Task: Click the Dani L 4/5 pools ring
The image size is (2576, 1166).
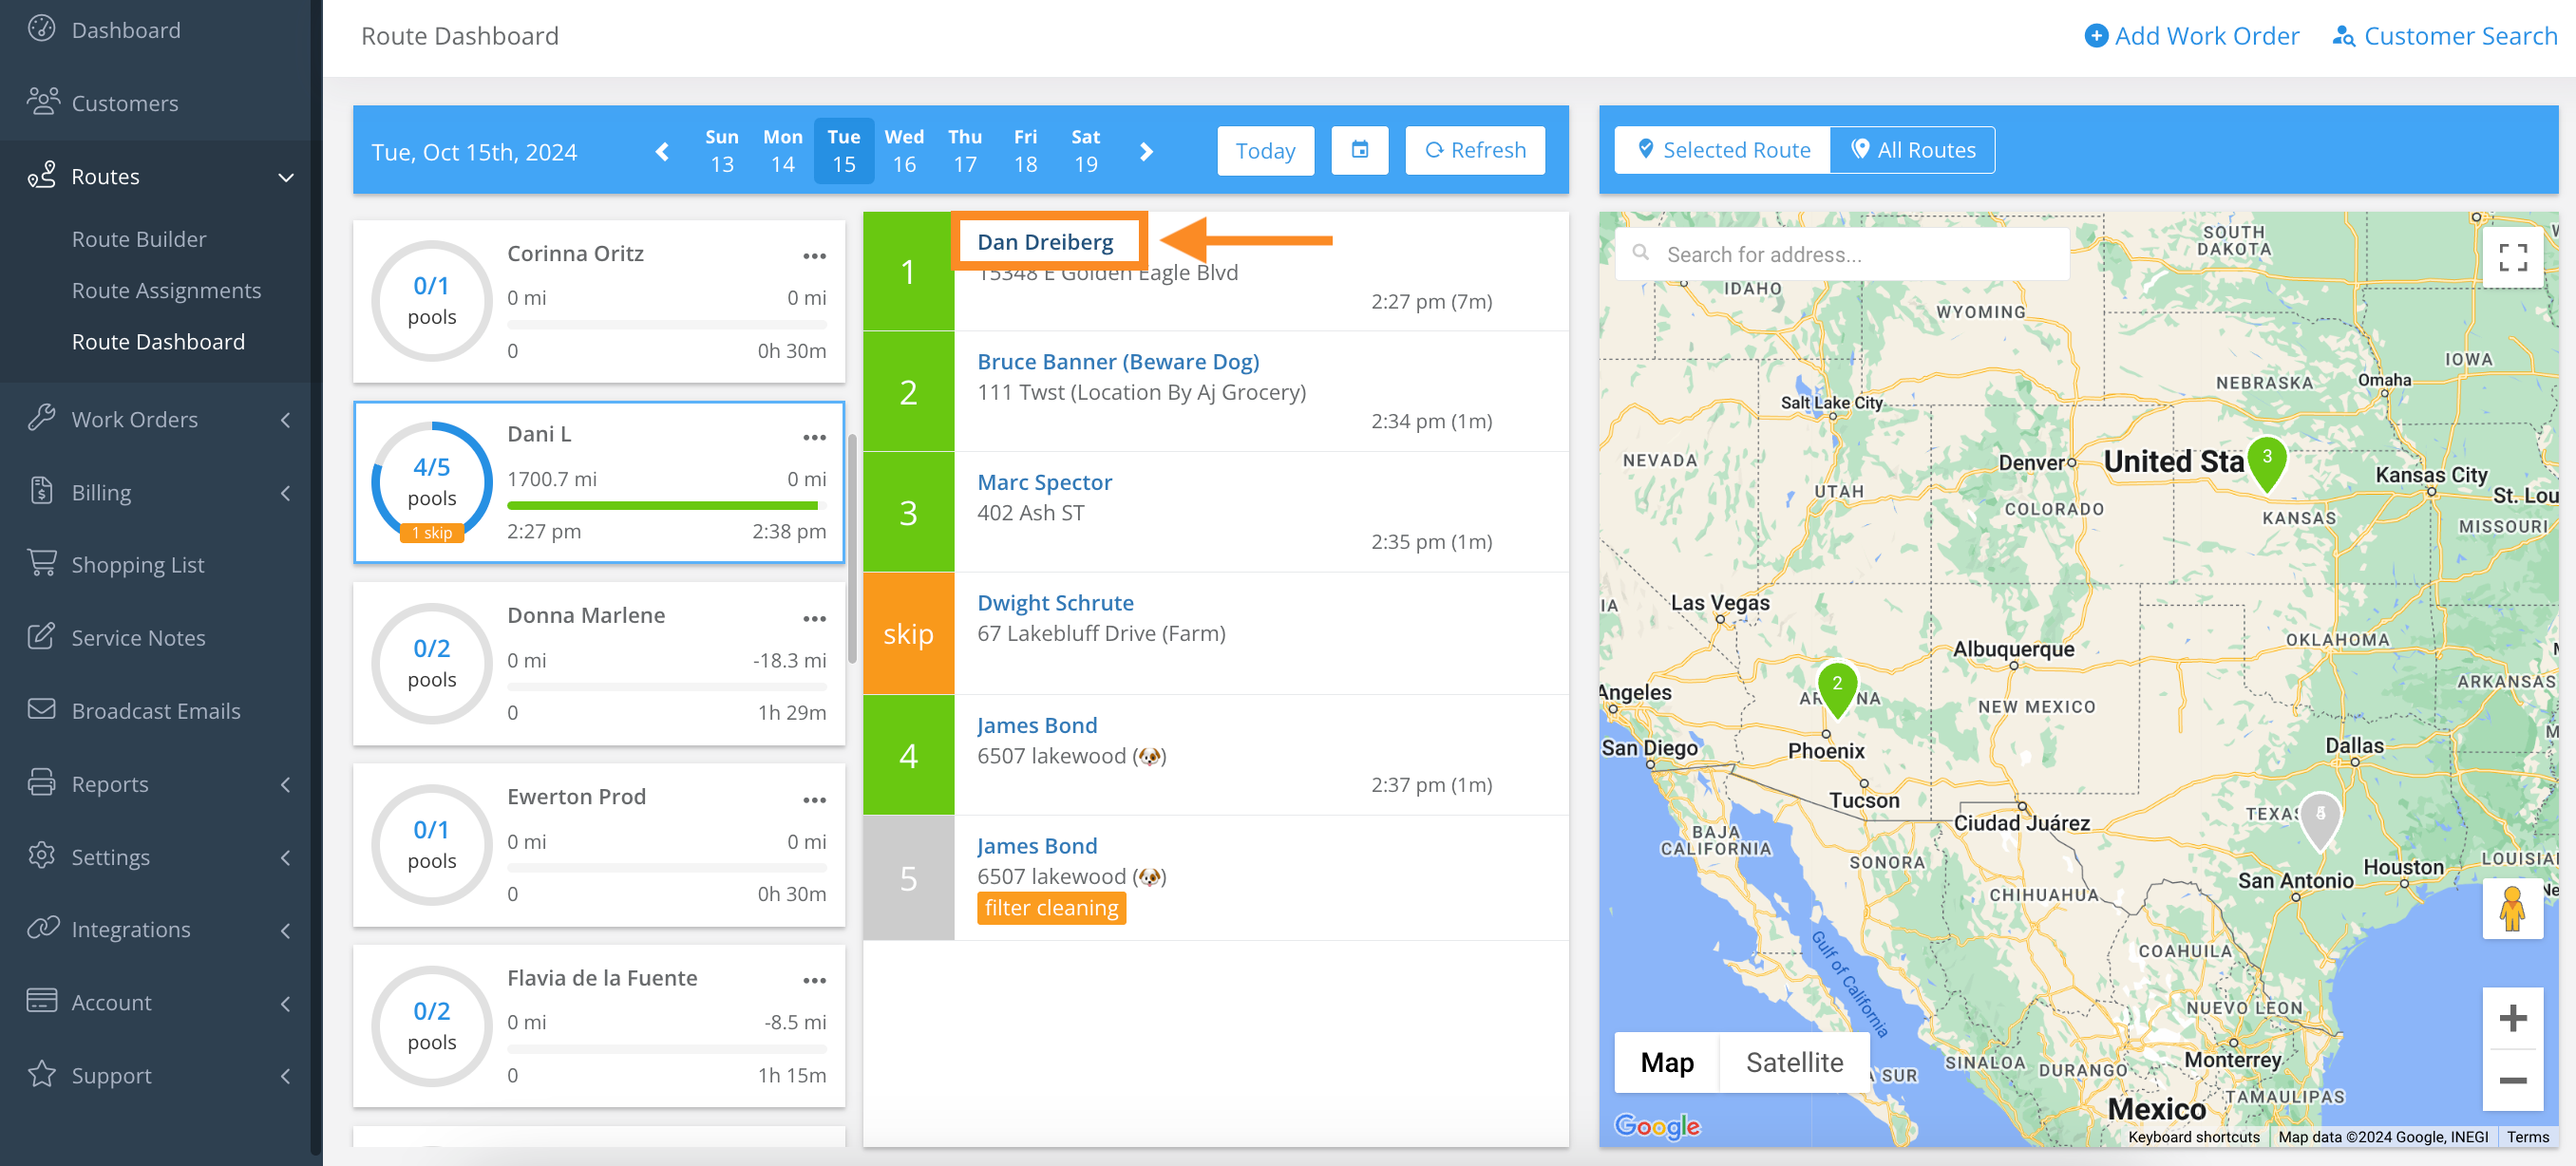Action: point(431,482)
